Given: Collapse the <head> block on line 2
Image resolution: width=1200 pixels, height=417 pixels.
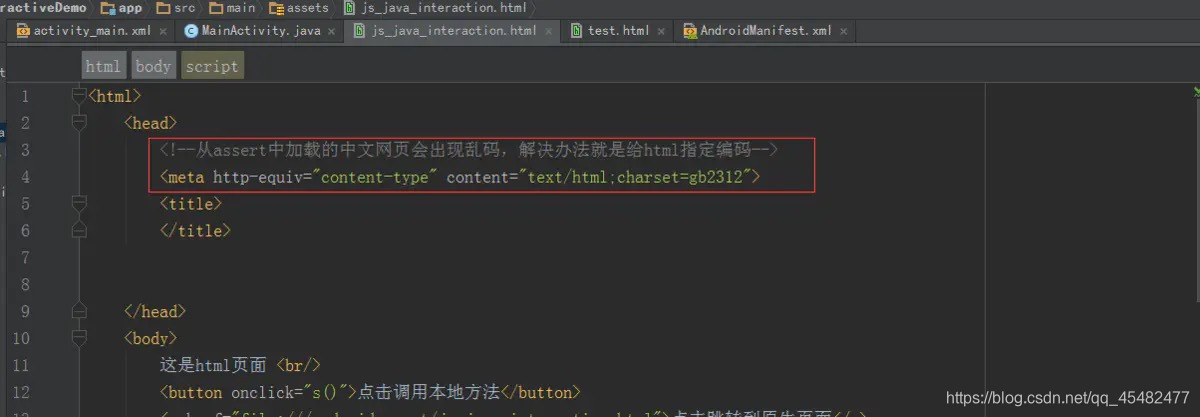Looking at the screenshot, I should coord(79,123).
